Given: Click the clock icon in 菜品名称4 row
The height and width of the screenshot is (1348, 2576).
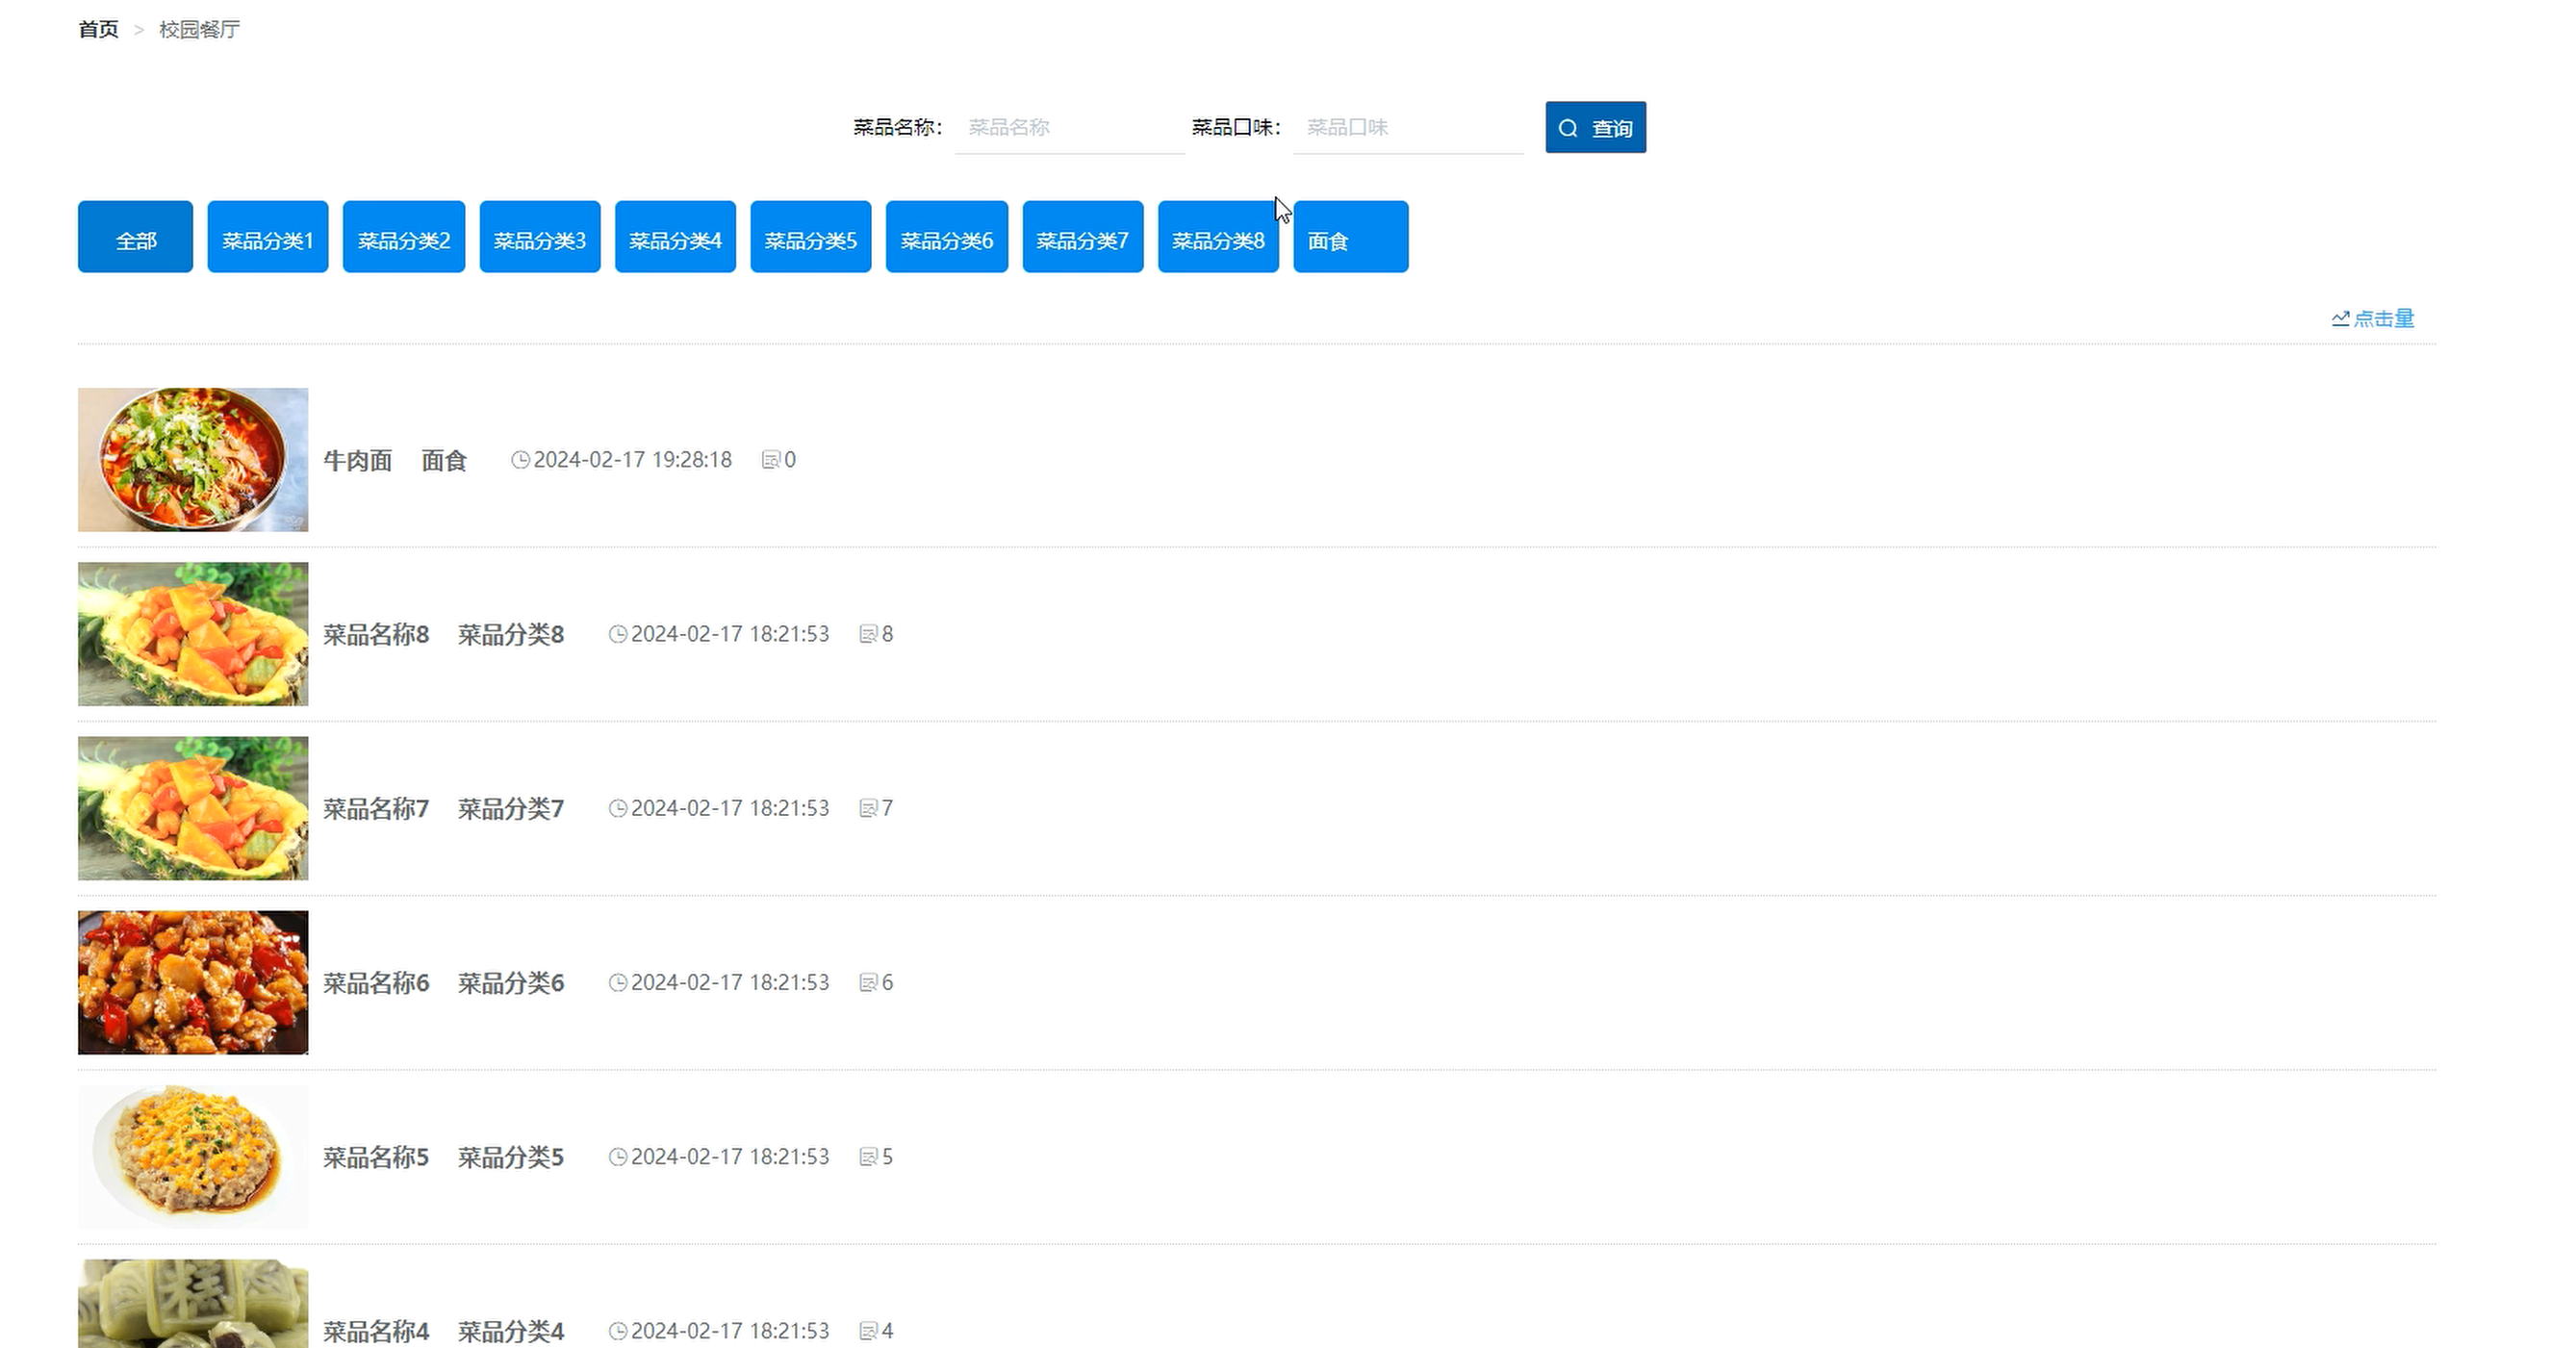Looking at the screenshot, I should [x=618, y=1331].
